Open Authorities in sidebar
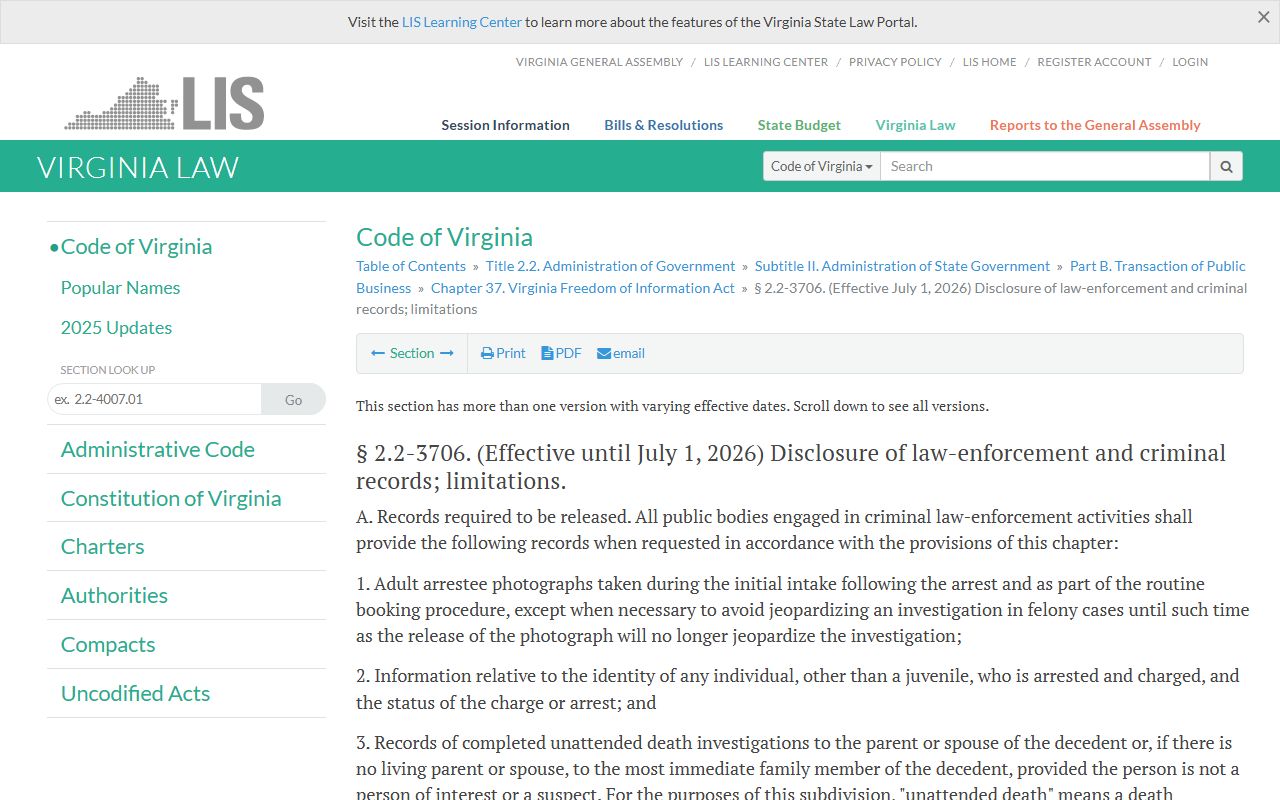Viewport: 1280px width, 800px height. pos(114,595)
